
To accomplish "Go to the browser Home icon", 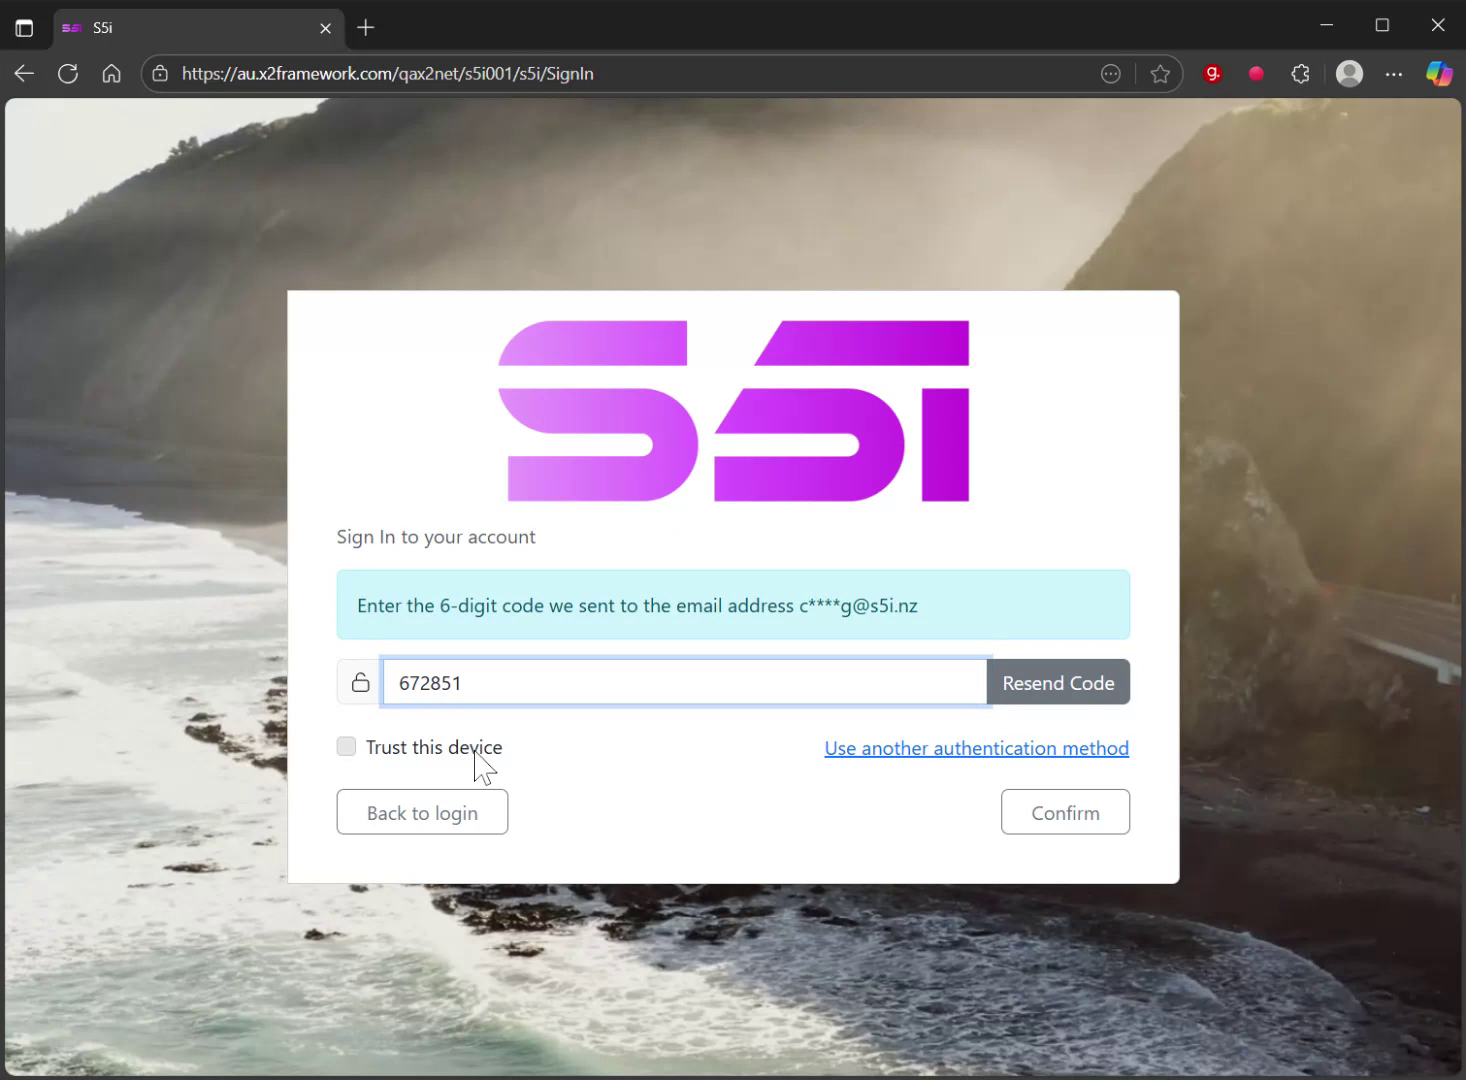I will coord(112,73).
